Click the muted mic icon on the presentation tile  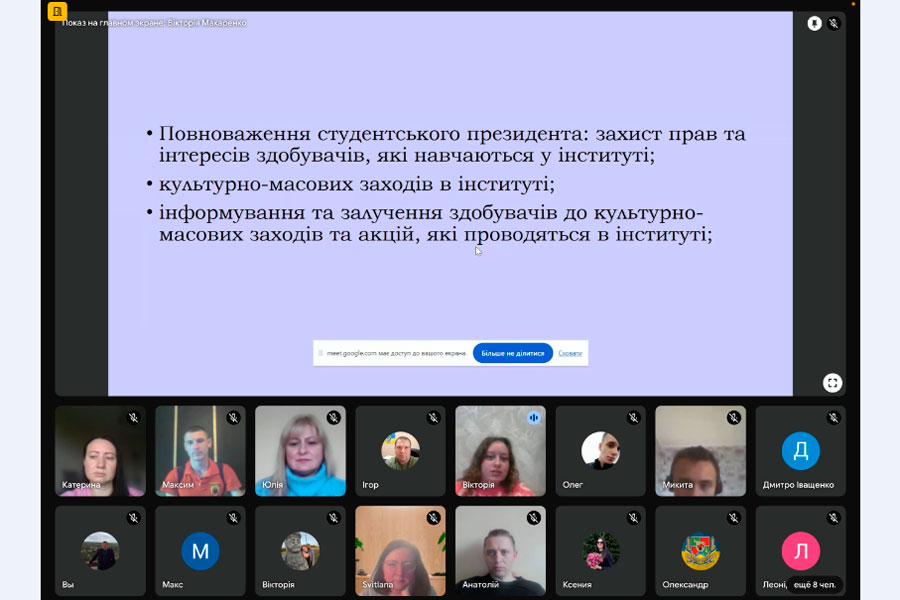coord(833,24)
